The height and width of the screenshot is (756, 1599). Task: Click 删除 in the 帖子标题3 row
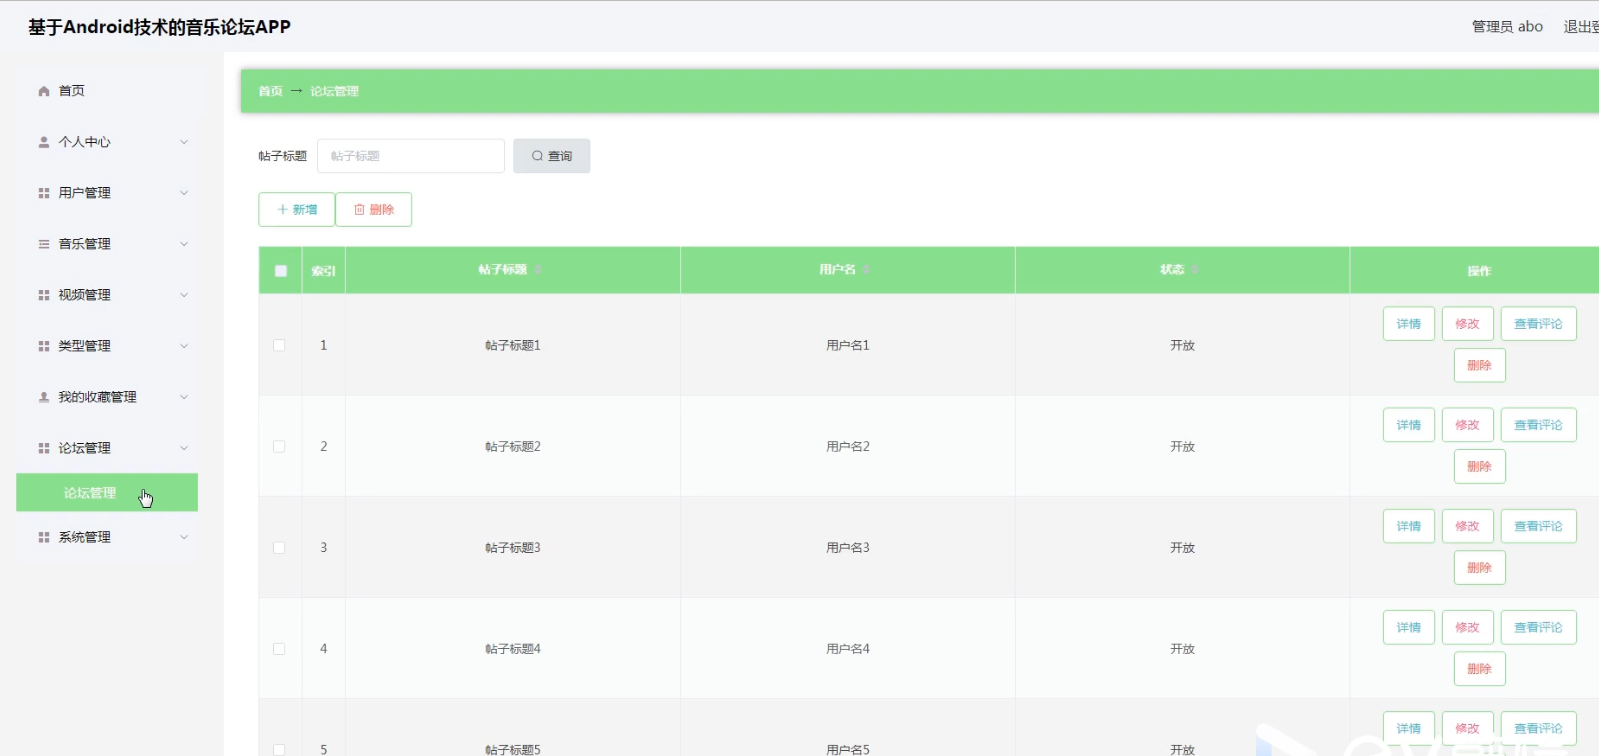pos(1479,568)
